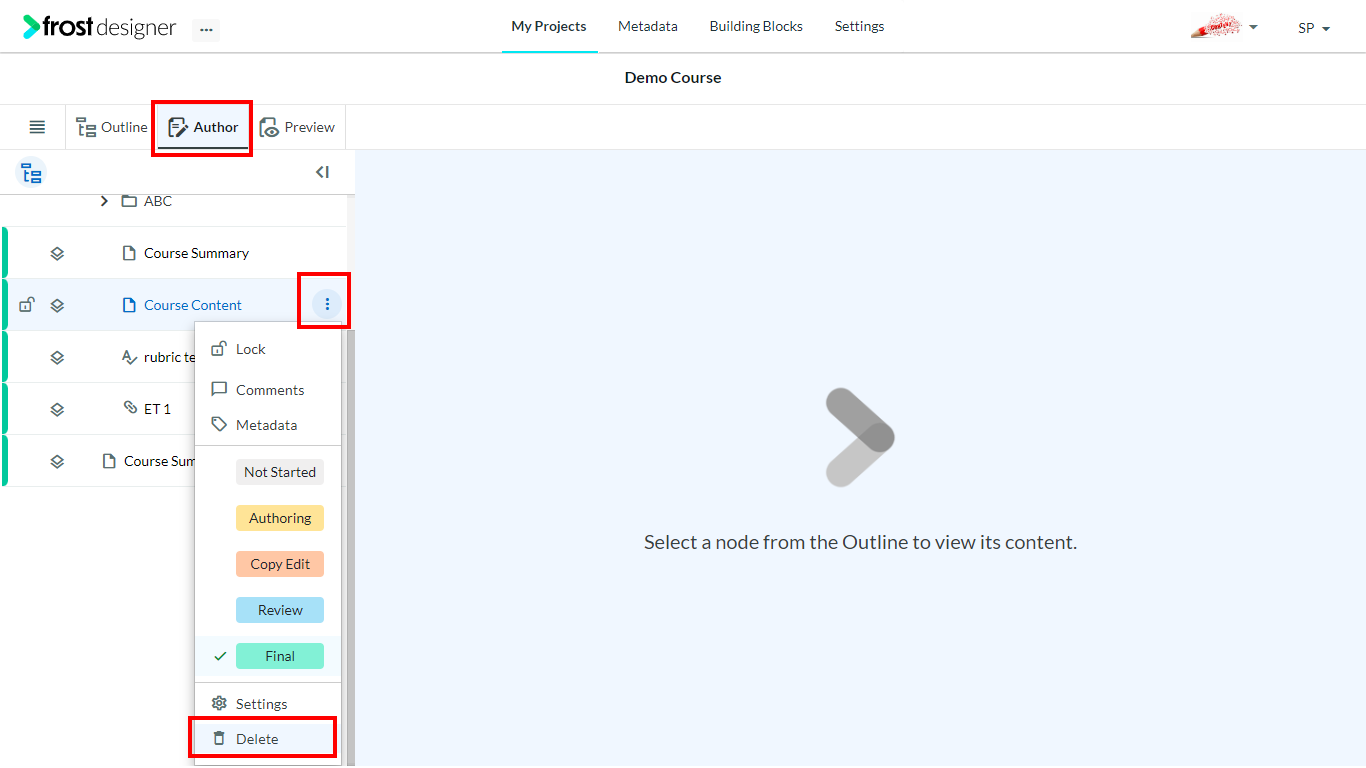Click the outline panel vertical scrollbar

[351, 547]
